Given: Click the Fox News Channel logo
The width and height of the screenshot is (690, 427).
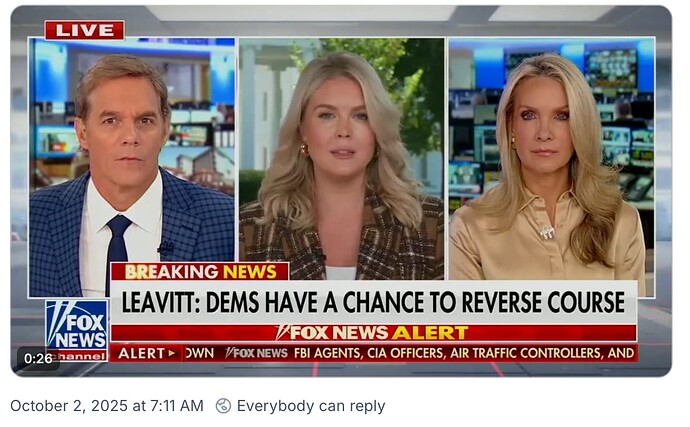Looking at the screenshot, I should click(x=77, y=331).
